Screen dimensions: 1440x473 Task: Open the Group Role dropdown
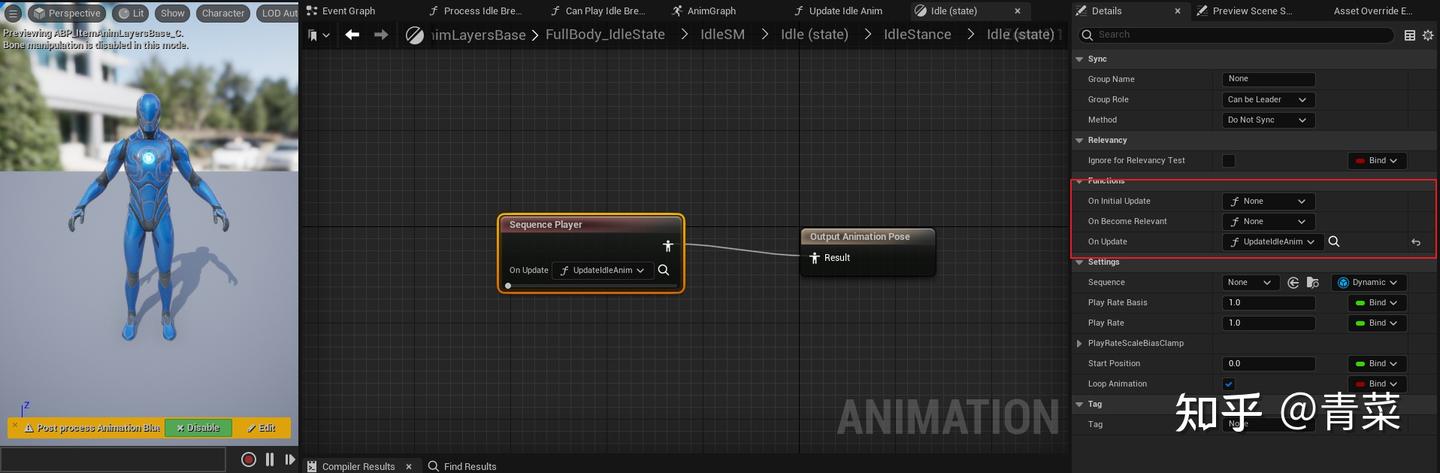click(1269, 99)
